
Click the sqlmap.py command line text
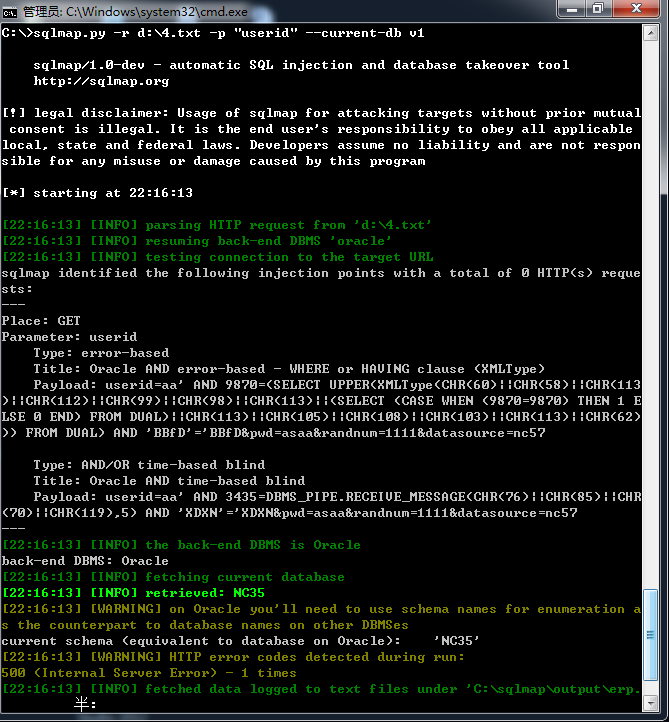coord(213,33)
